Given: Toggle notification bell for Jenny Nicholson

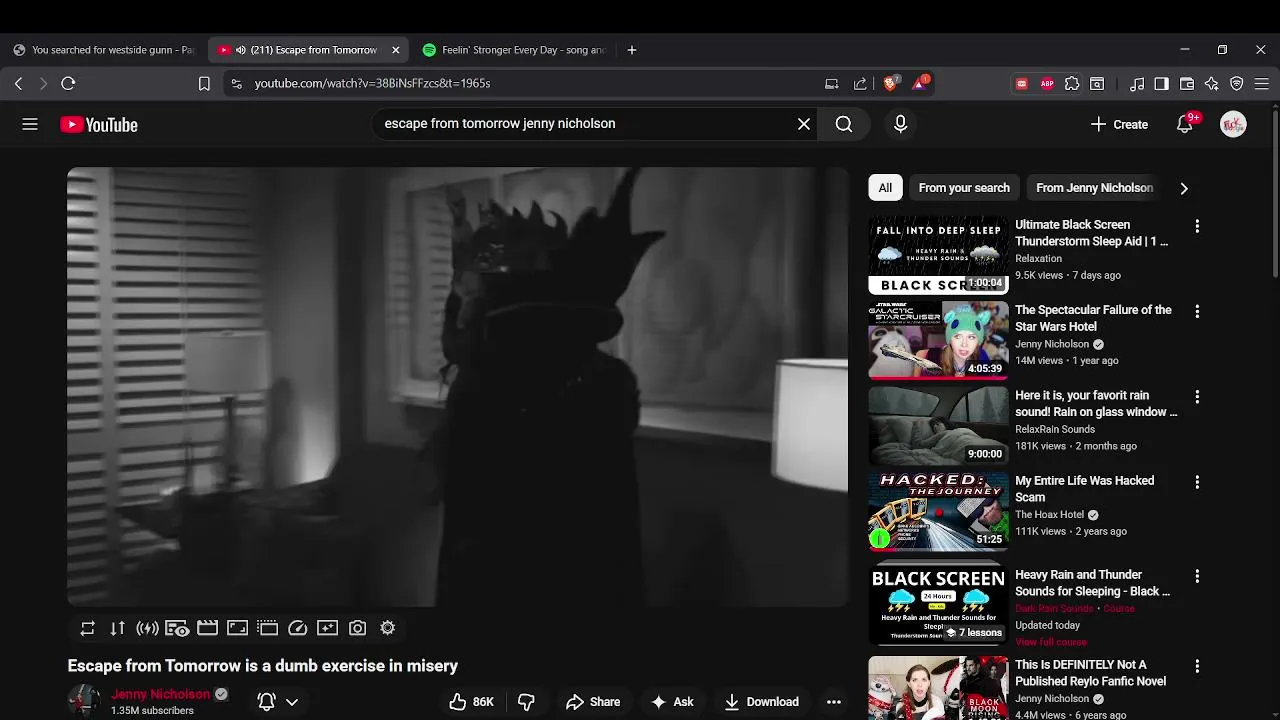Looking at the screenshot, I should 267,702.
